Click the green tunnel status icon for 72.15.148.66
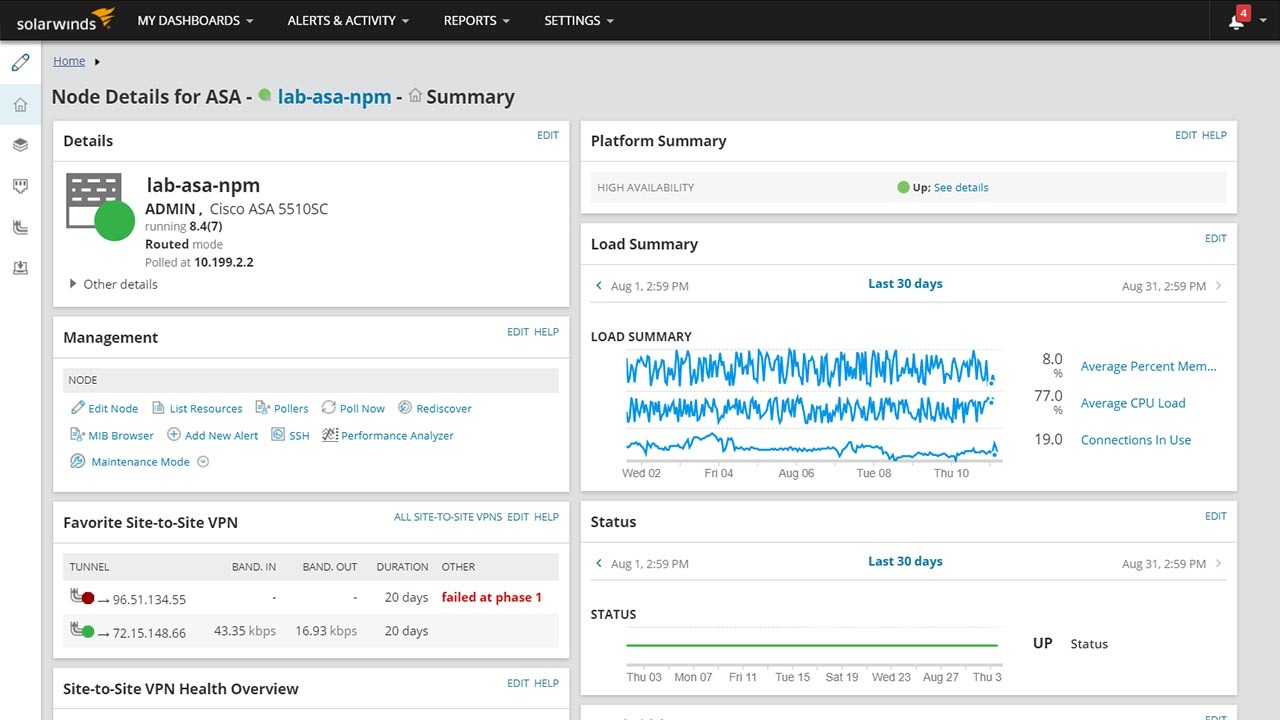 pos(82,630)
